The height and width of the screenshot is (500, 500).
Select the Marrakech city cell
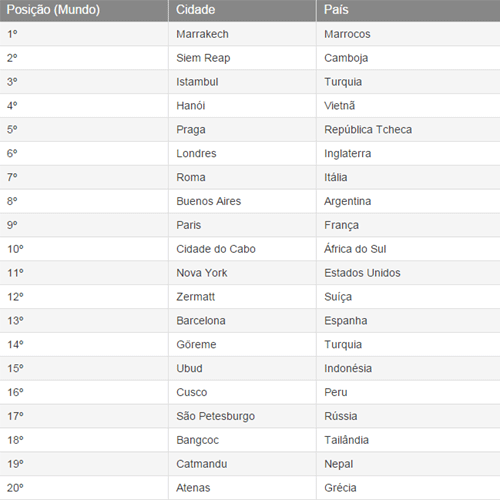coord(242,34)
